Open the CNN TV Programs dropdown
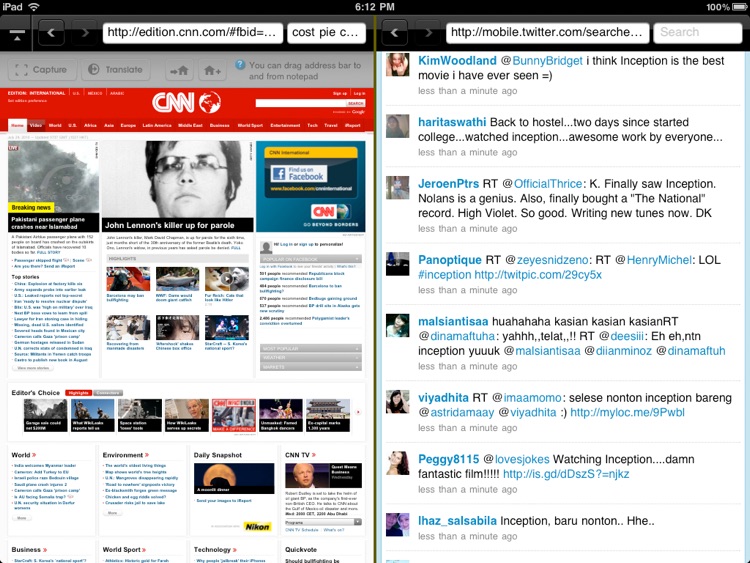Viewport: 750px width, 563px height. [323, 522]
